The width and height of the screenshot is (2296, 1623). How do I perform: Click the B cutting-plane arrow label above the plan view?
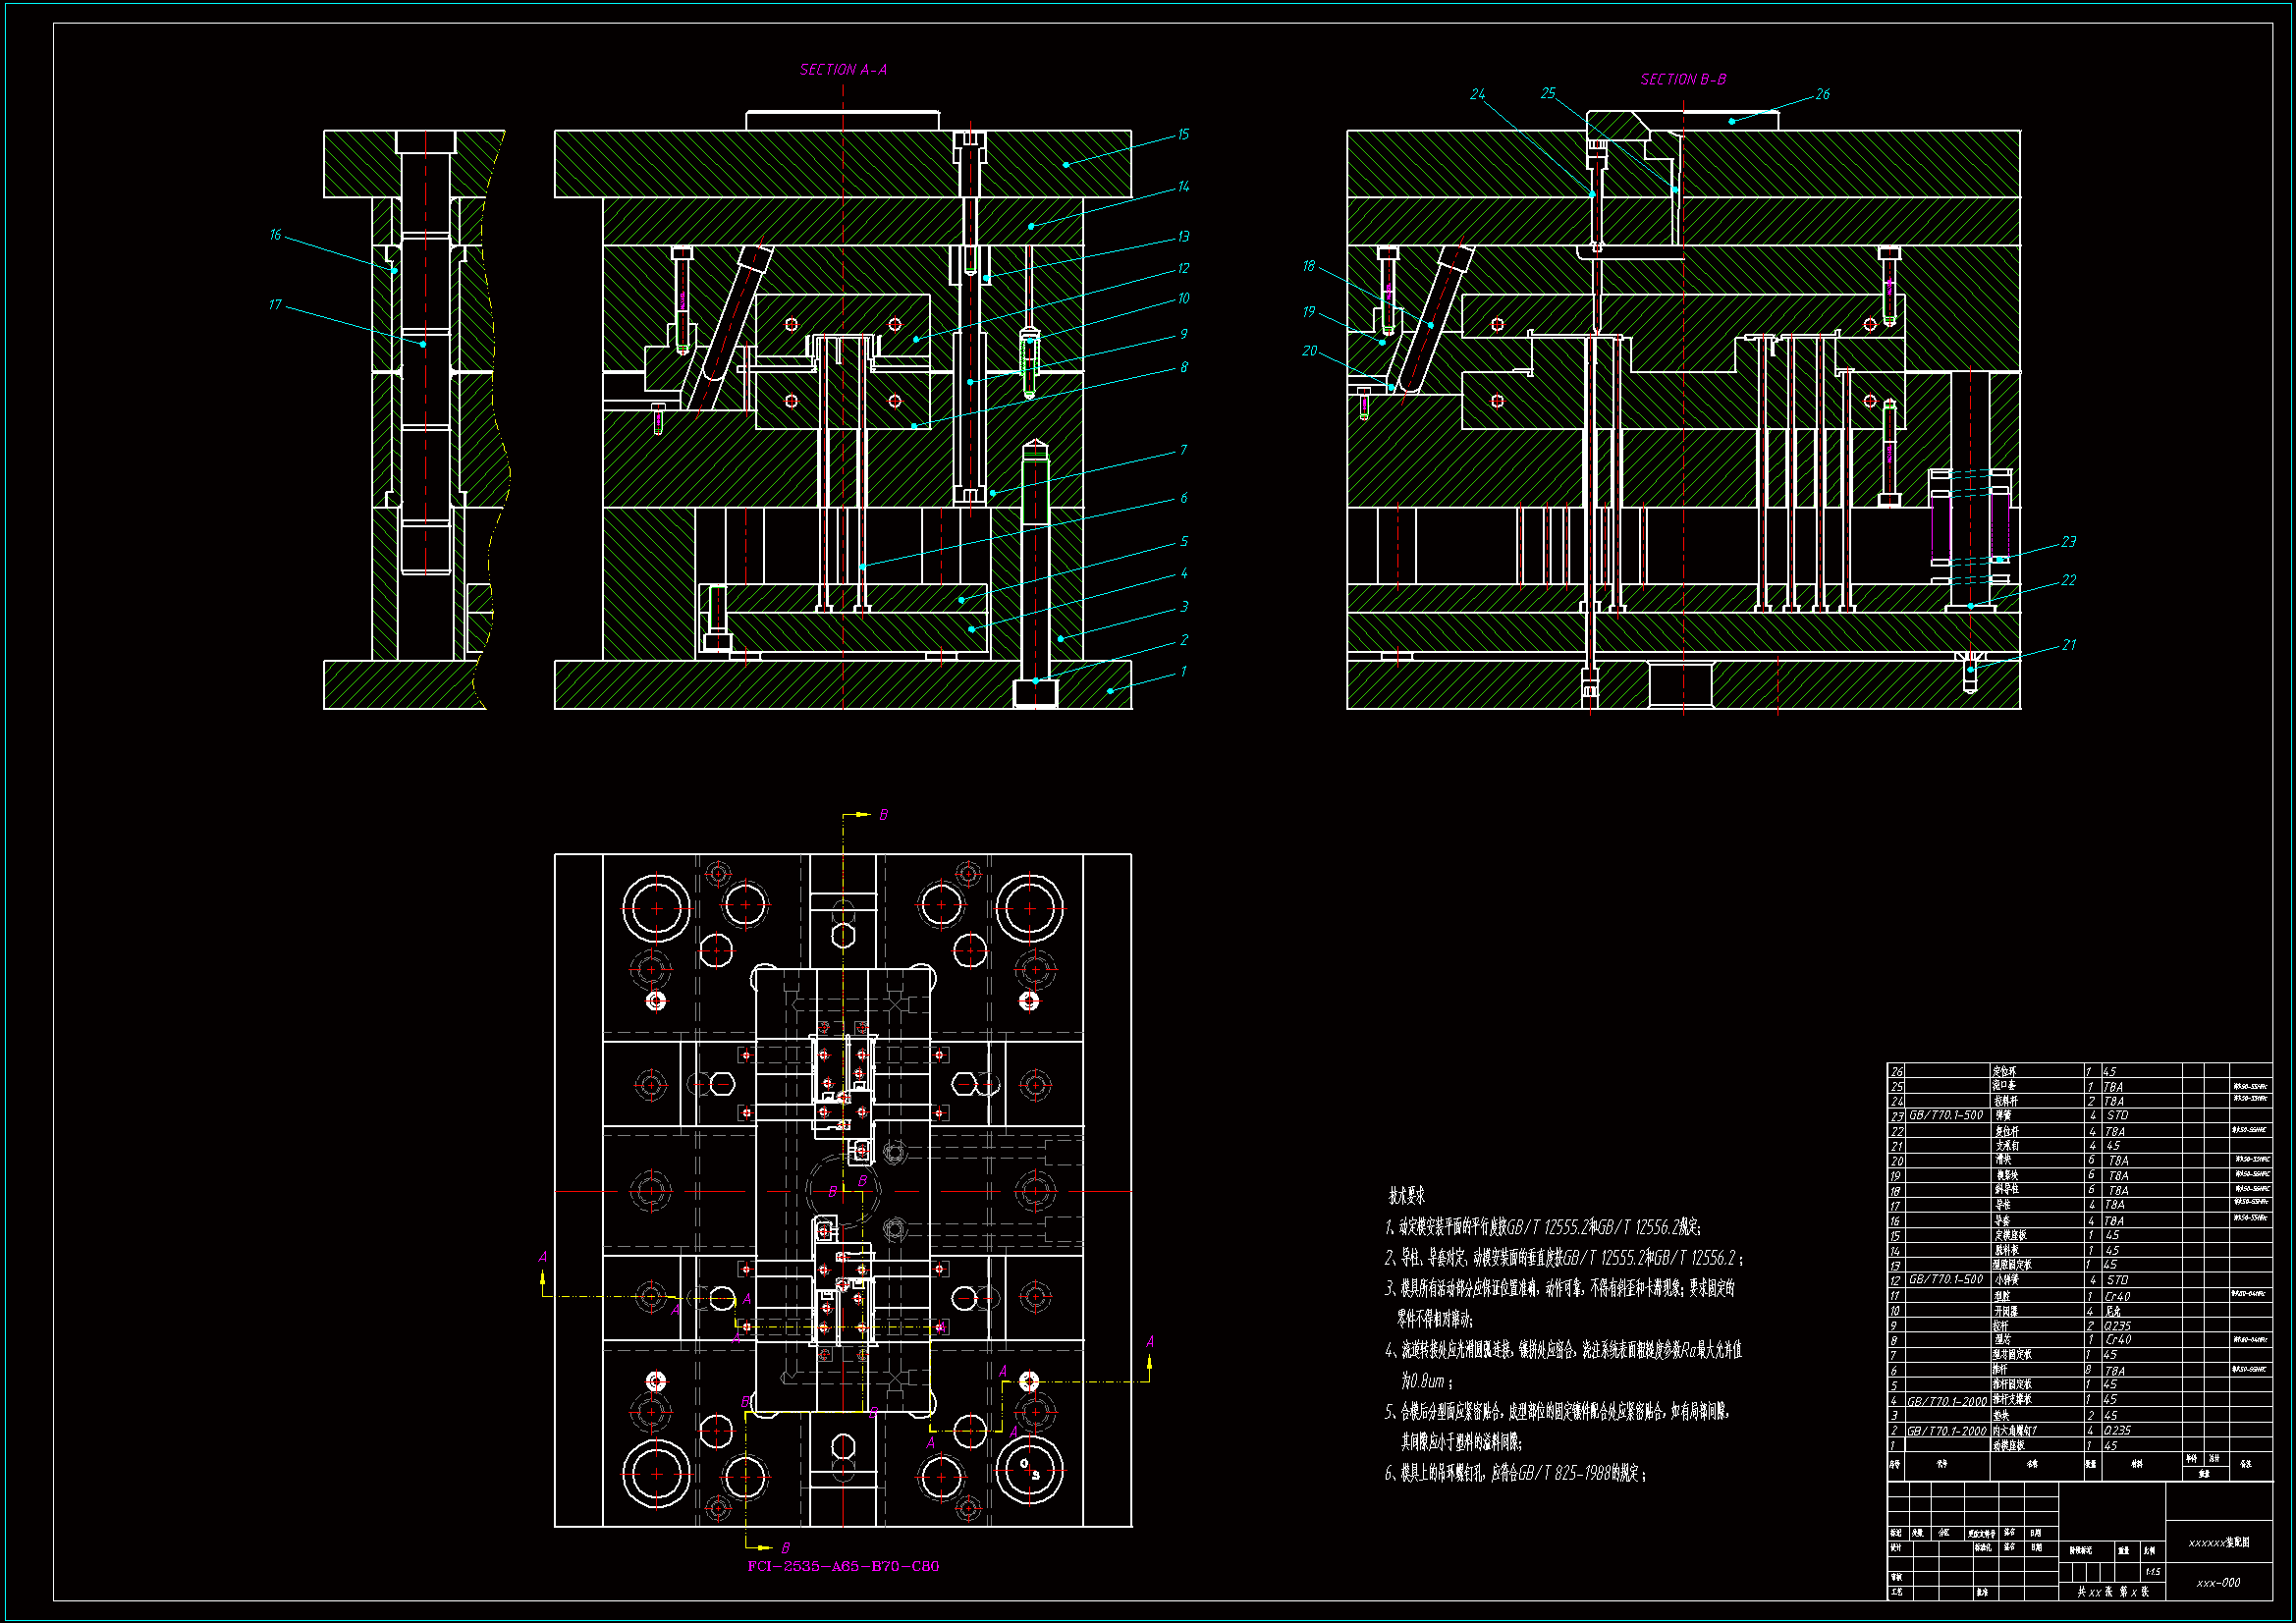point(883,815)
